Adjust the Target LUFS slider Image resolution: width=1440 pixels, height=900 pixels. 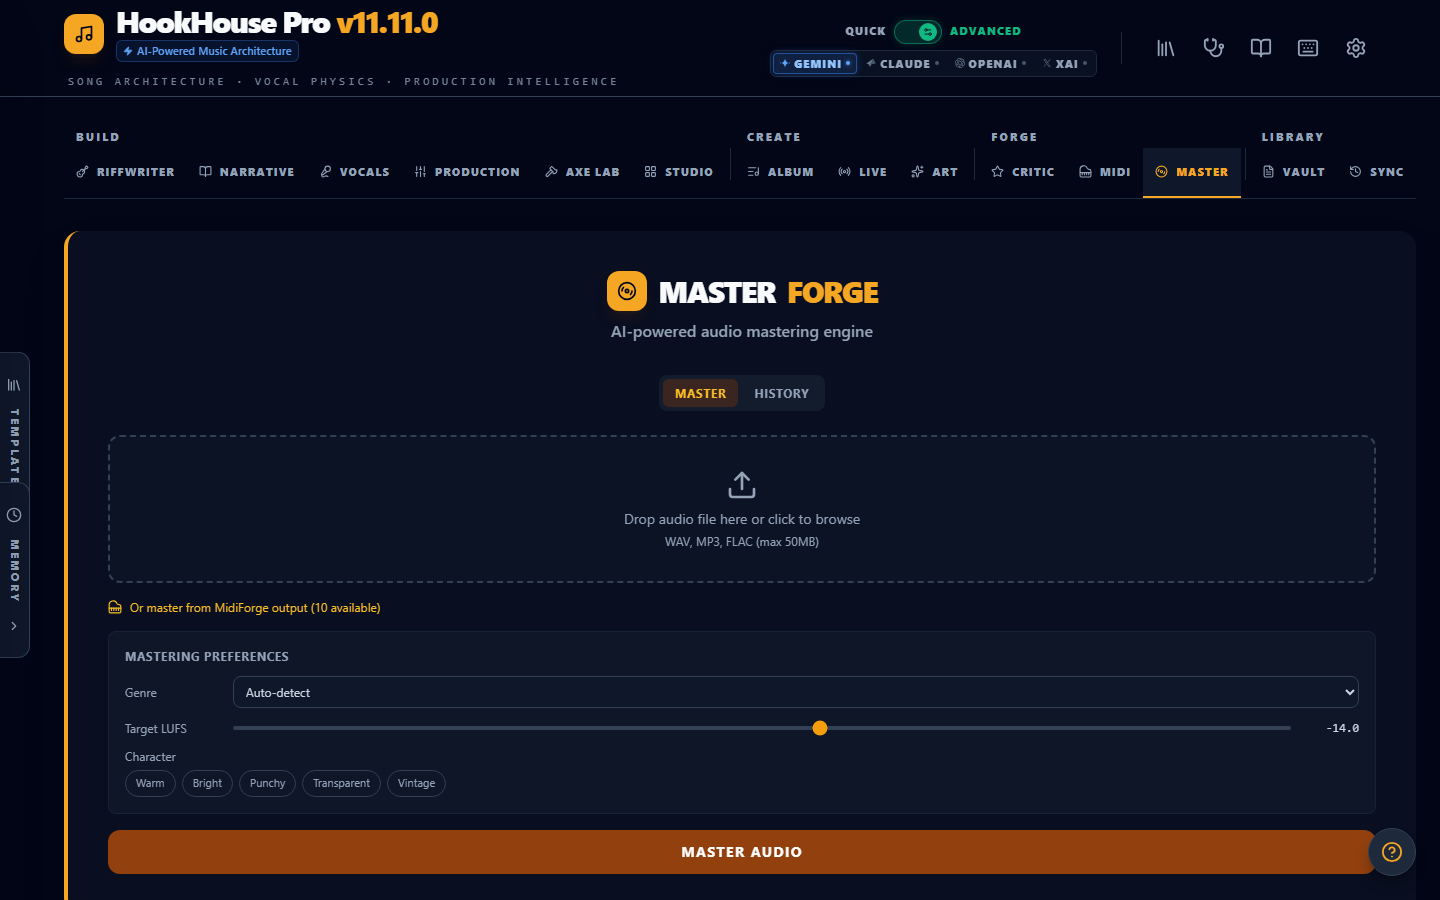point(820,728)
